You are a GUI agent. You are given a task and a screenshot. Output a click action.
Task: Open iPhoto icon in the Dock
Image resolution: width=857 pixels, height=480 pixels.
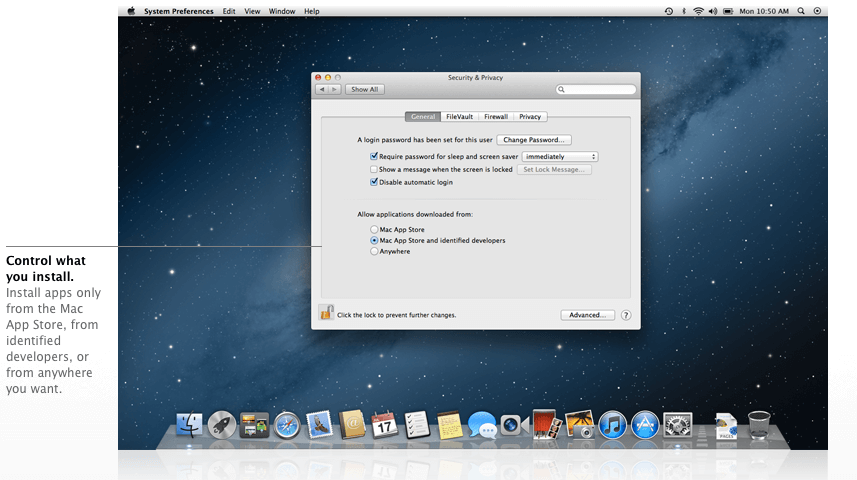tap(580, 425)
